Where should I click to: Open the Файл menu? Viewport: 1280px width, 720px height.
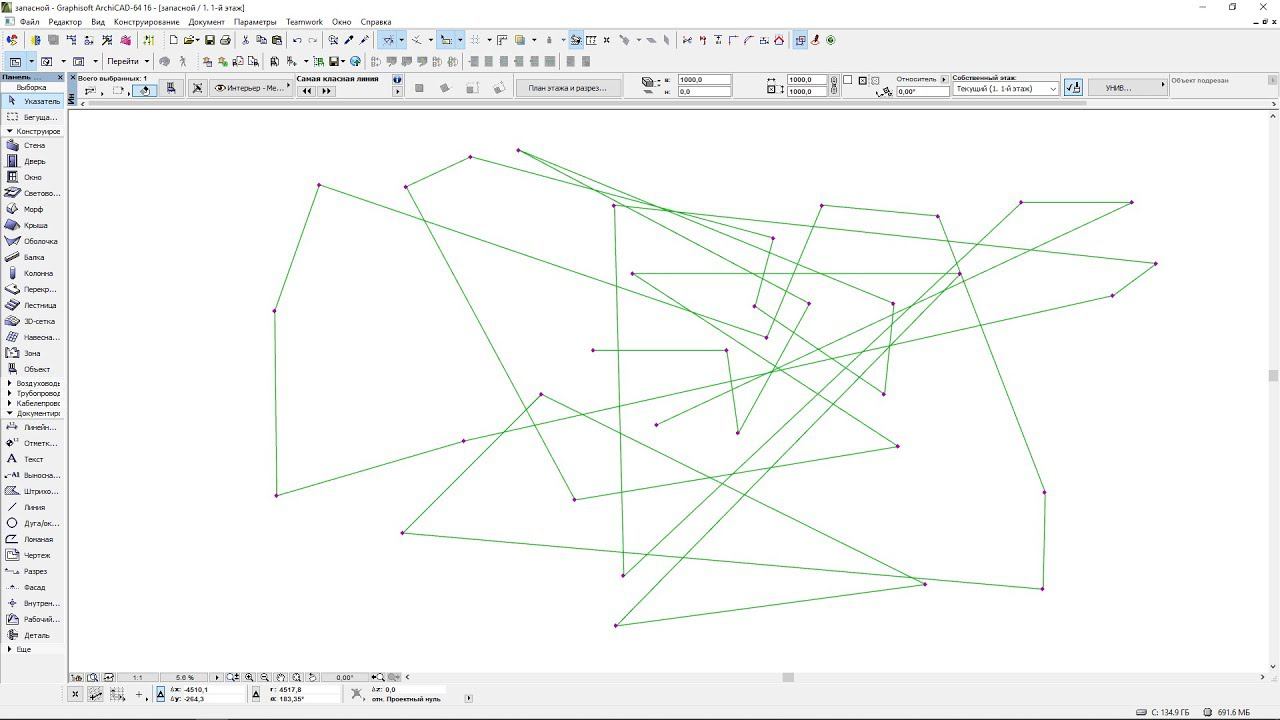tap(29, 22)
